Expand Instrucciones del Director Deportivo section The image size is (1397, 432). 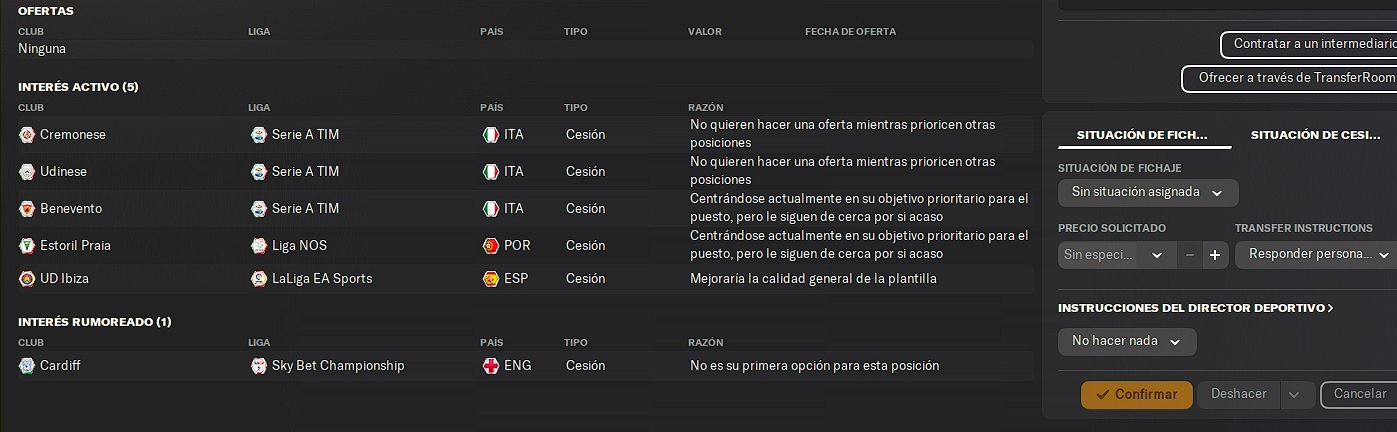tap(1196, 308)
